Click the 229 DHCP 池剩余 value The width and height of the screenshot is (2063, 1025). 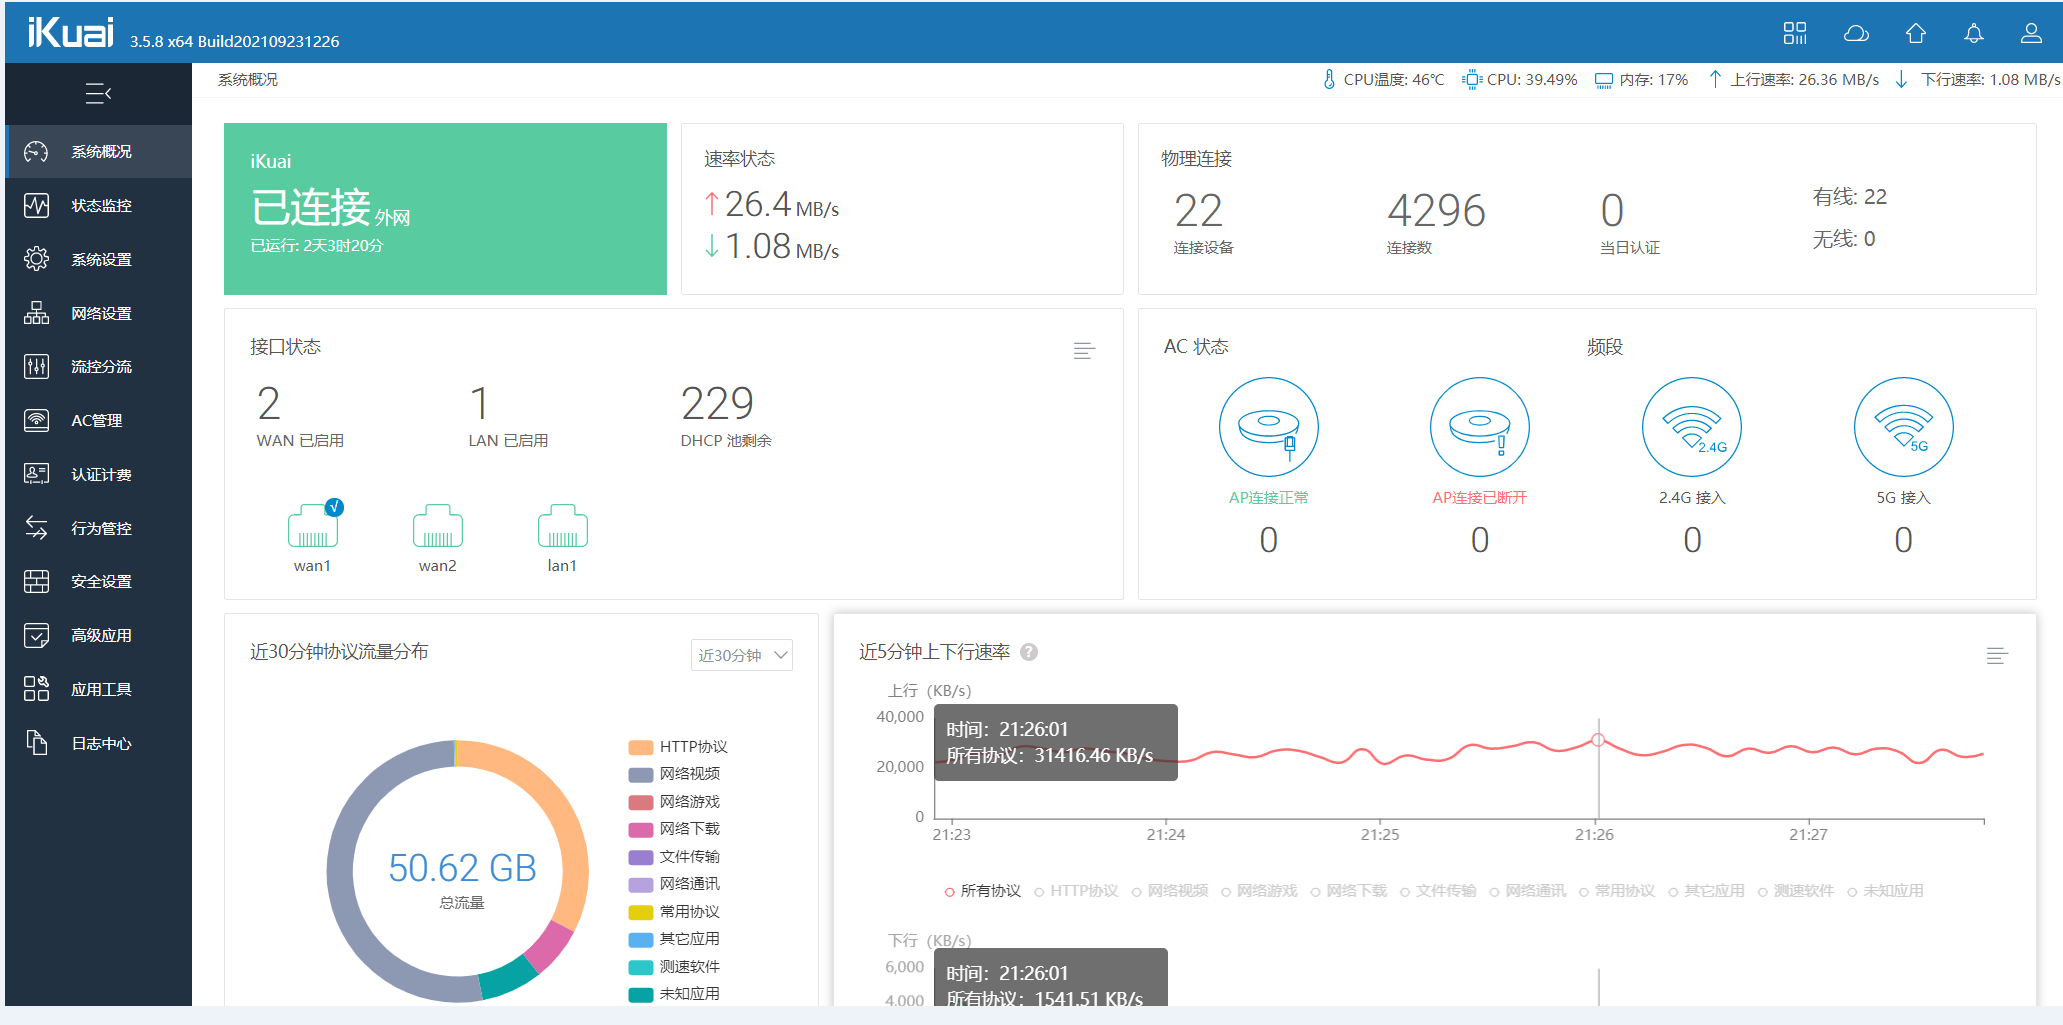[x=717, y=404]
